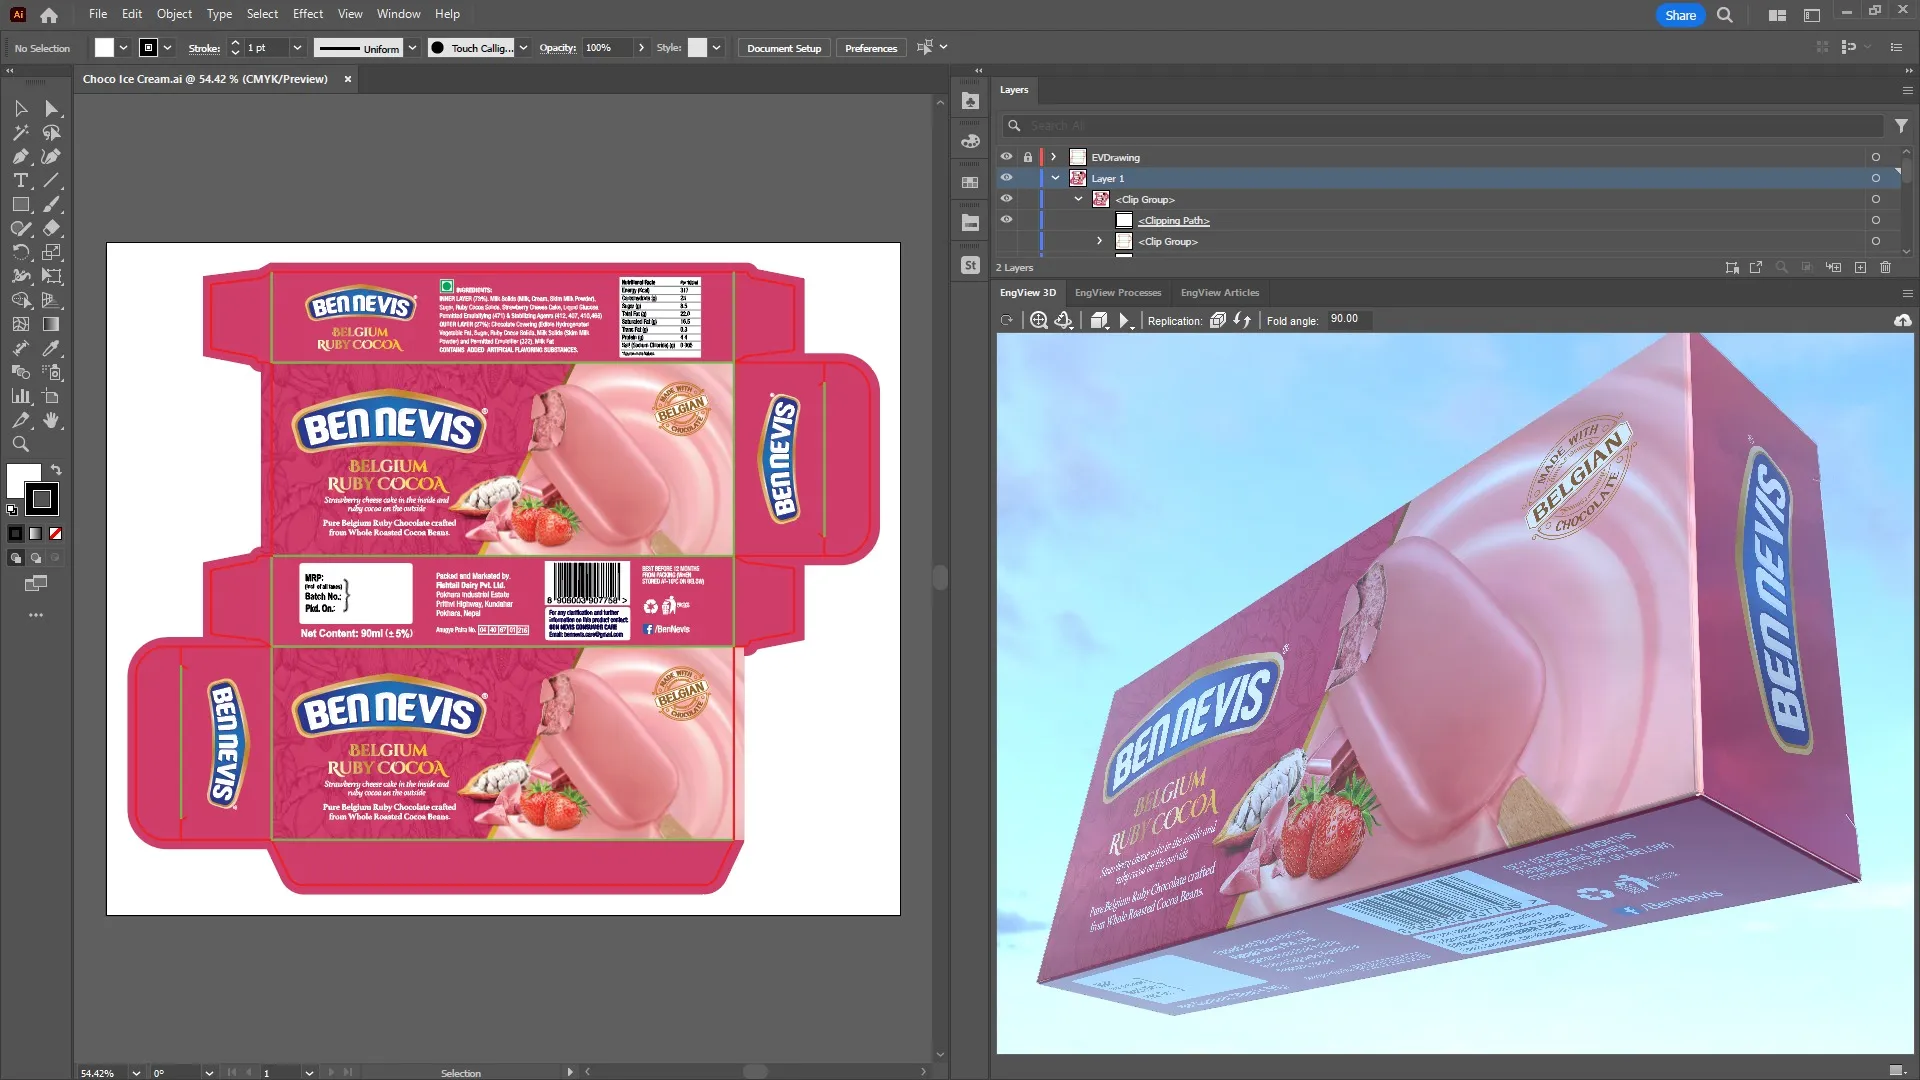Screen dimensions: 1920x1080
Task: Hide the EVDrawing layer via eye
Action: [1006, 157]
